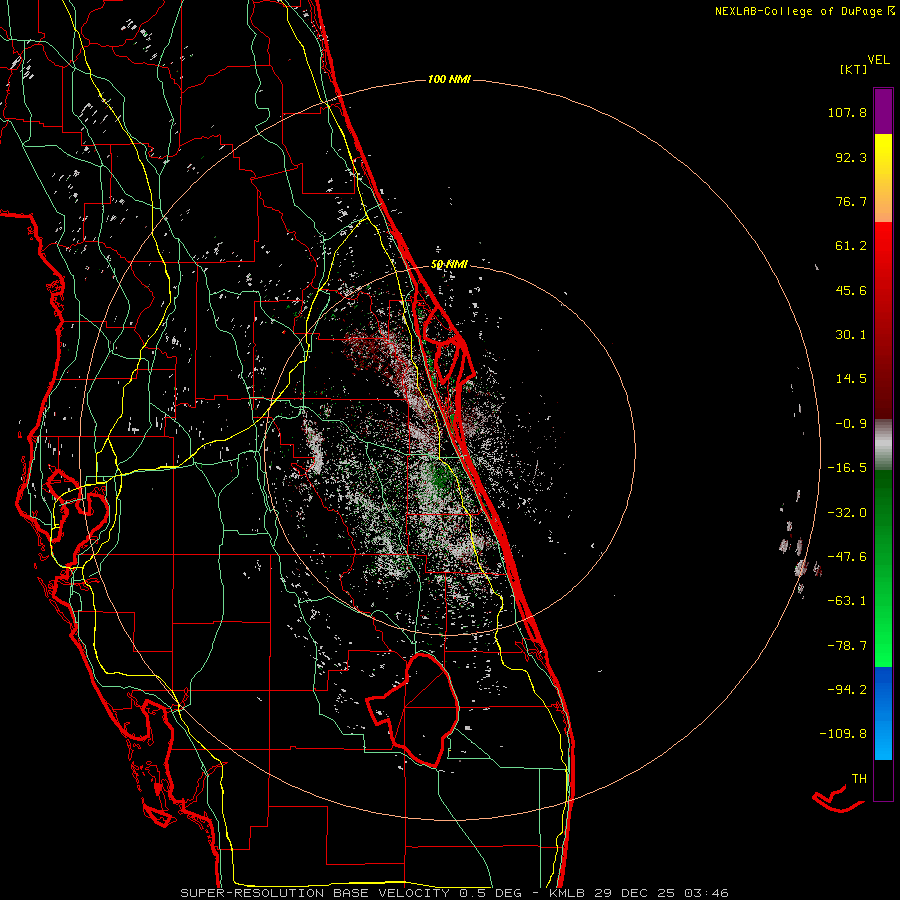900x900 pixels.
Task: Click the 100 NMI range ring label
Action: (x=449, y=79)
